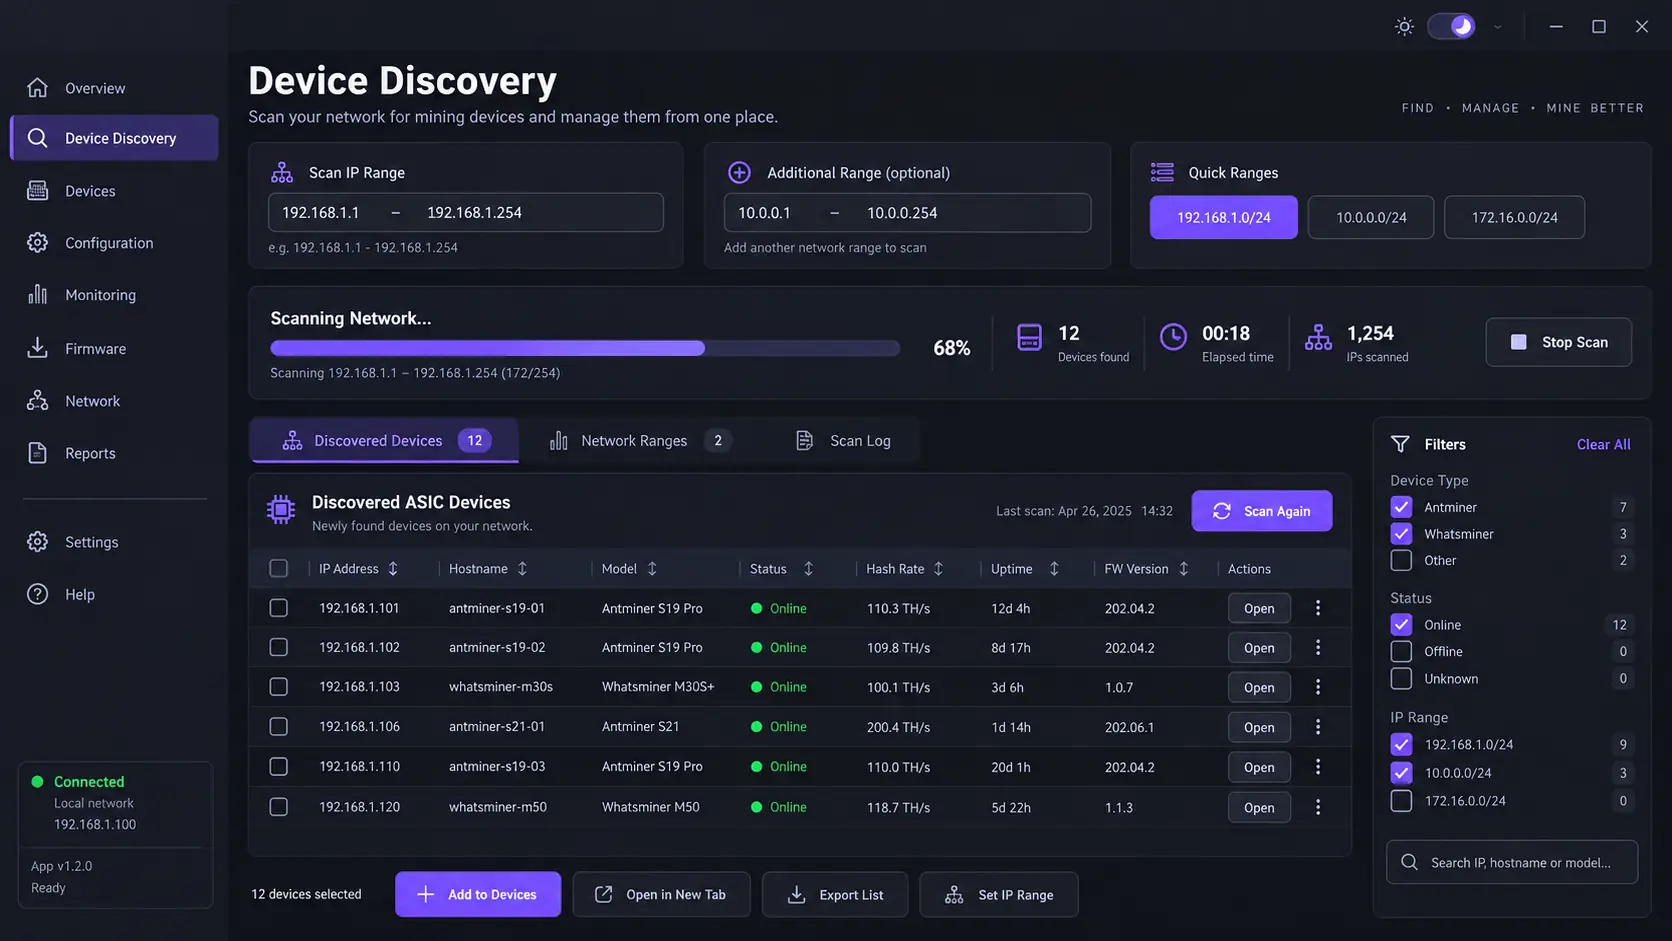Open the theme dropdown chevron near toggle
The height and width of the screenshot is (941, 1672).
coord(1498,27)
